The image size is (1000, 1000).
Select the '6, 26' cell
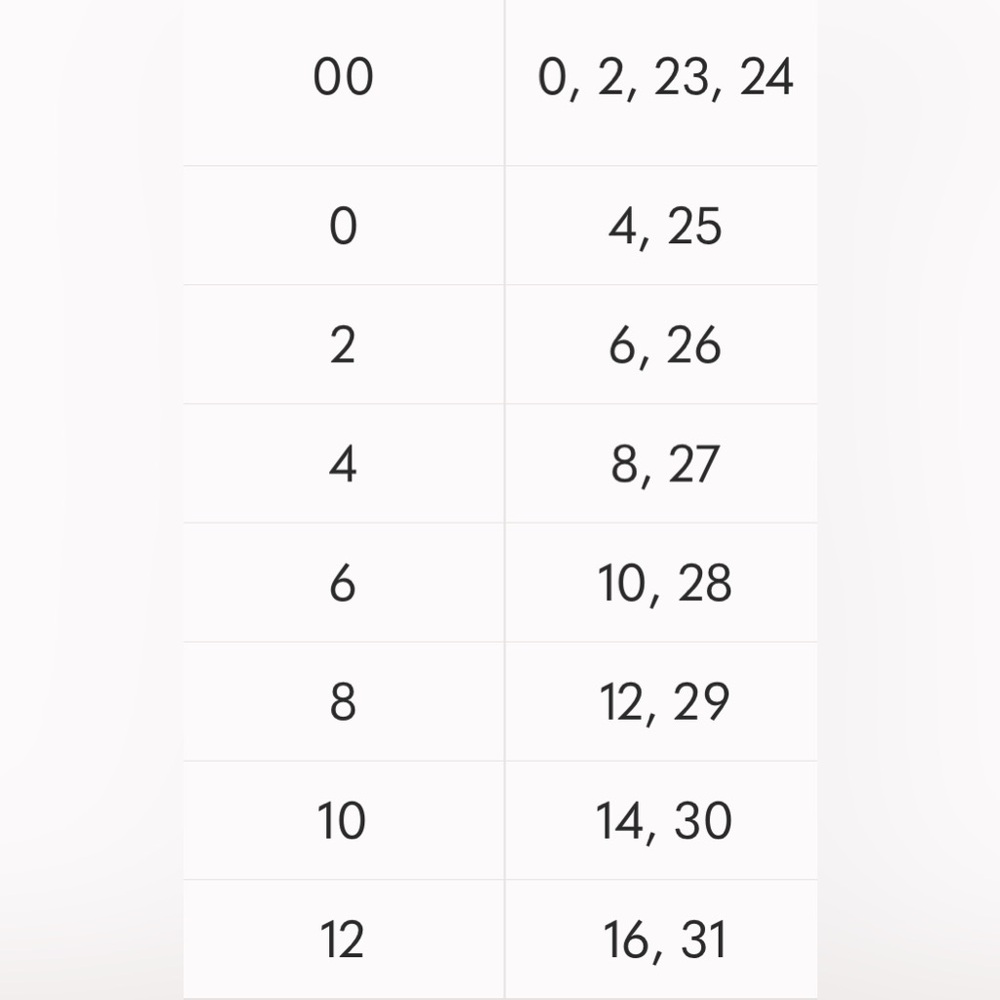665,345
